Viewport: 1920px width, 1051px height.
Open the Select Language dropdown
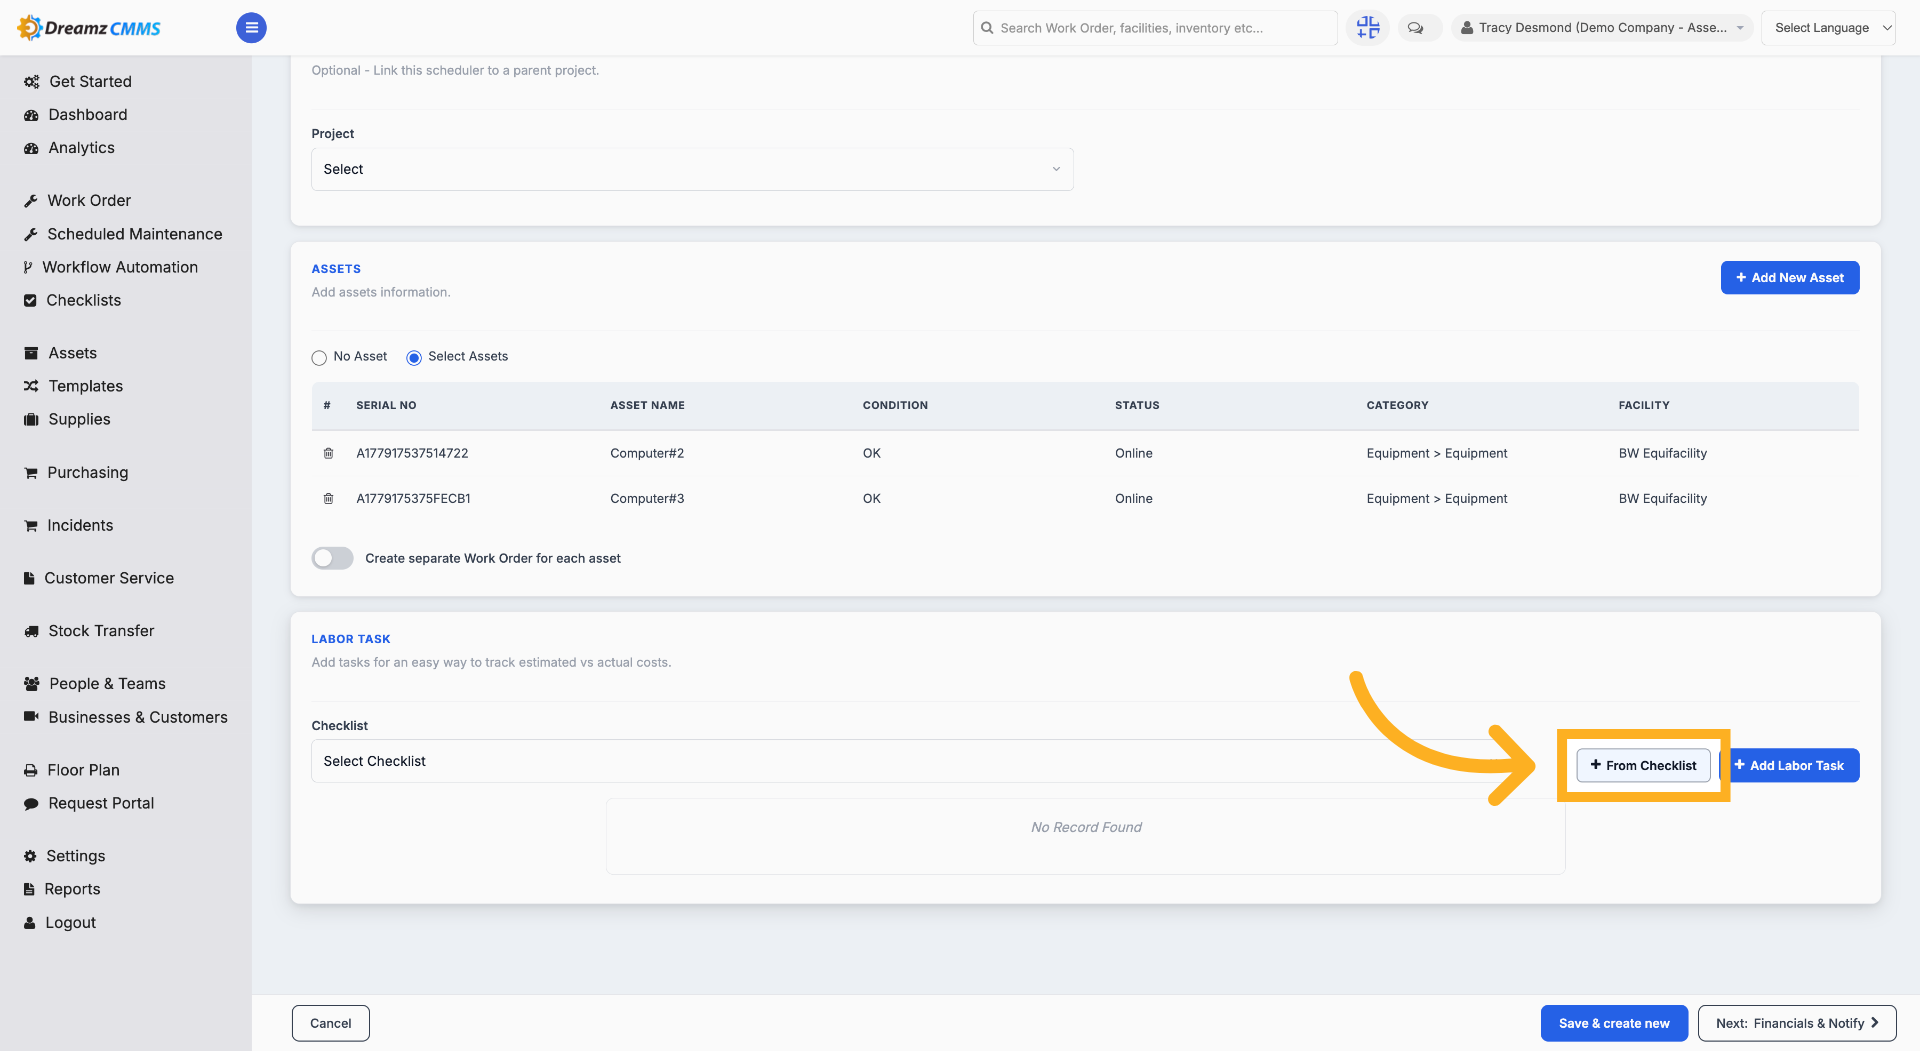pyautogui.click(x=1828, y=28)
